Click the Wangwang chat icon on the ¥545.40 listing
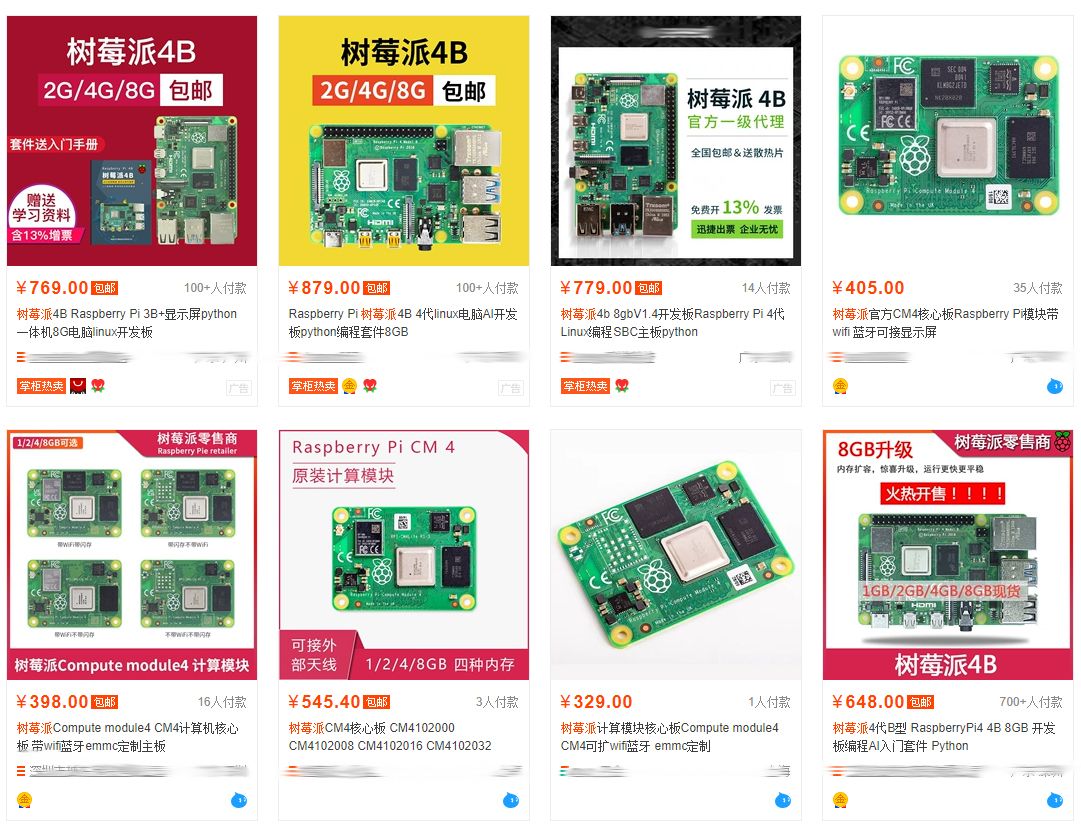 (x=511, y=800)
